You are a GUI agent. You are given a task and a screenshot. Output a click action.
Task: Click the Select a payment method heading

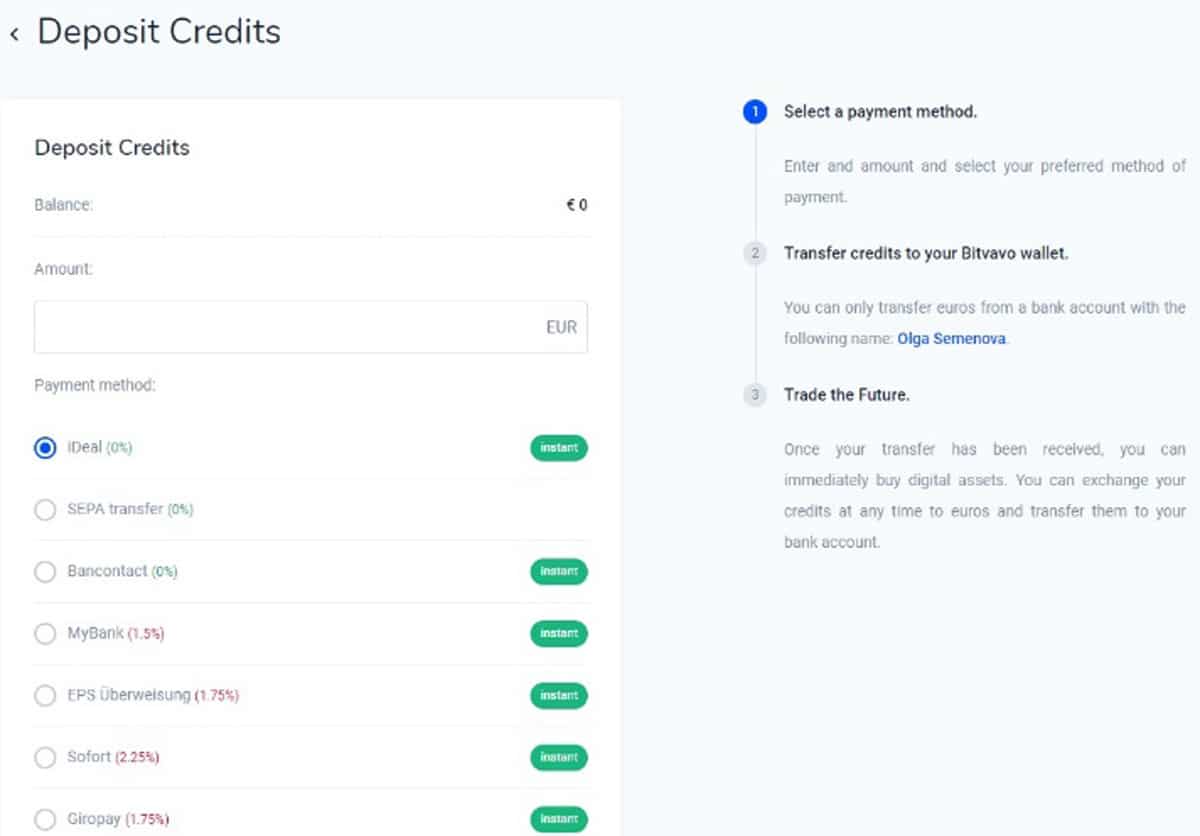[880, 112]
